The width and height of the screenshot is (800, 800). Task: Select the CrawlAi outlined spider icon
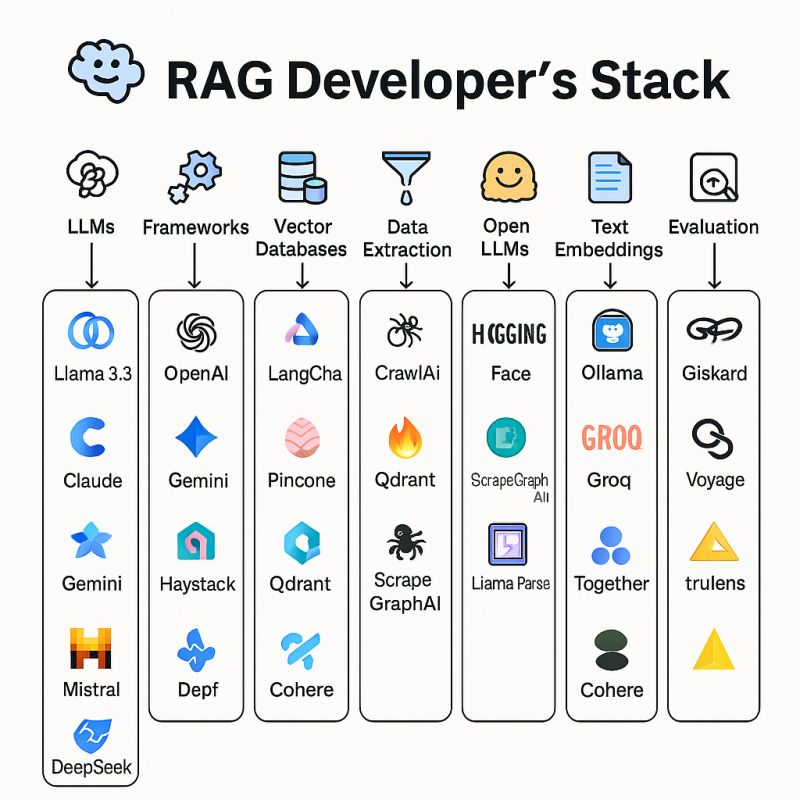[x=405, y=331]
